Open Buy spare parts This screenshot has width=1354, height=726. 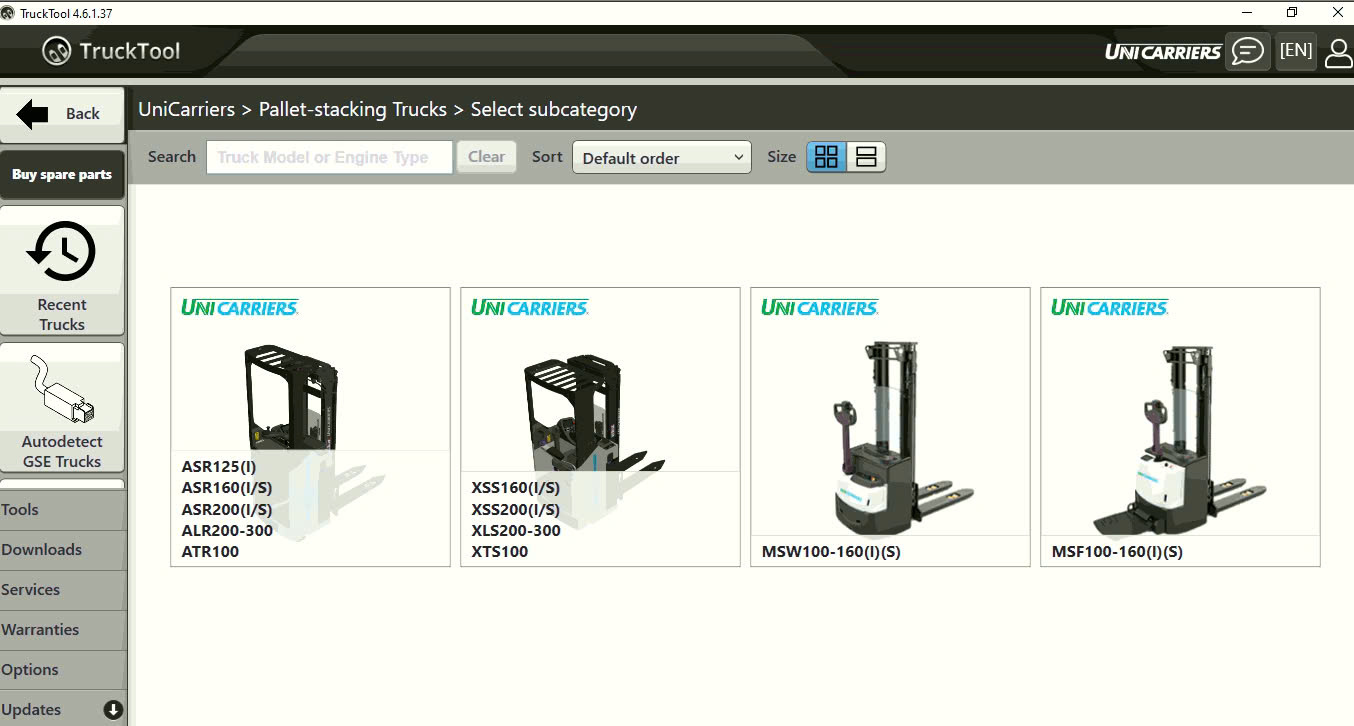point(62,174)
